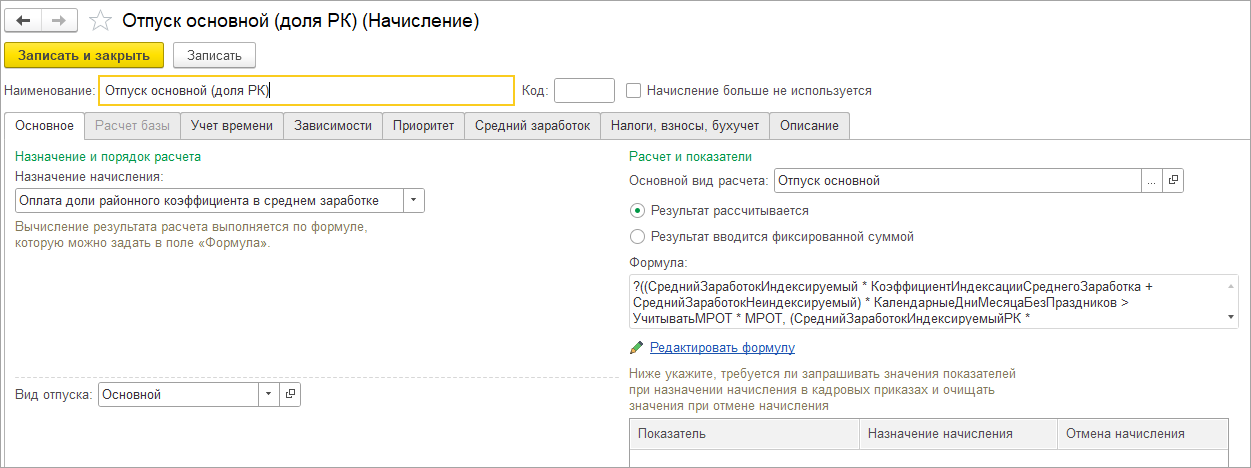Select 'Результат вводится фиксированной суммой' option
The width and height of the screenshot is (1251, 468).
coord(637,237)
